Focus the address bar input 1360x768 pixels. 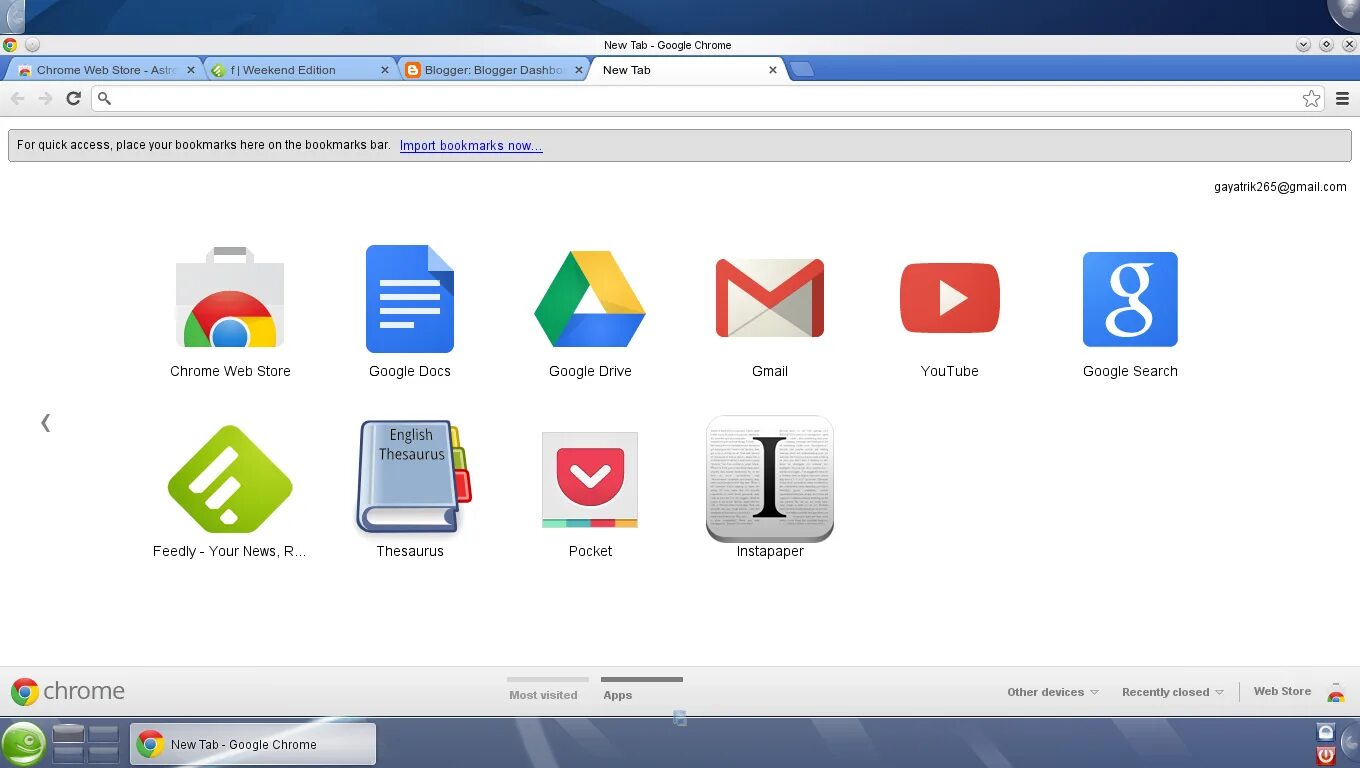[708, 98]
